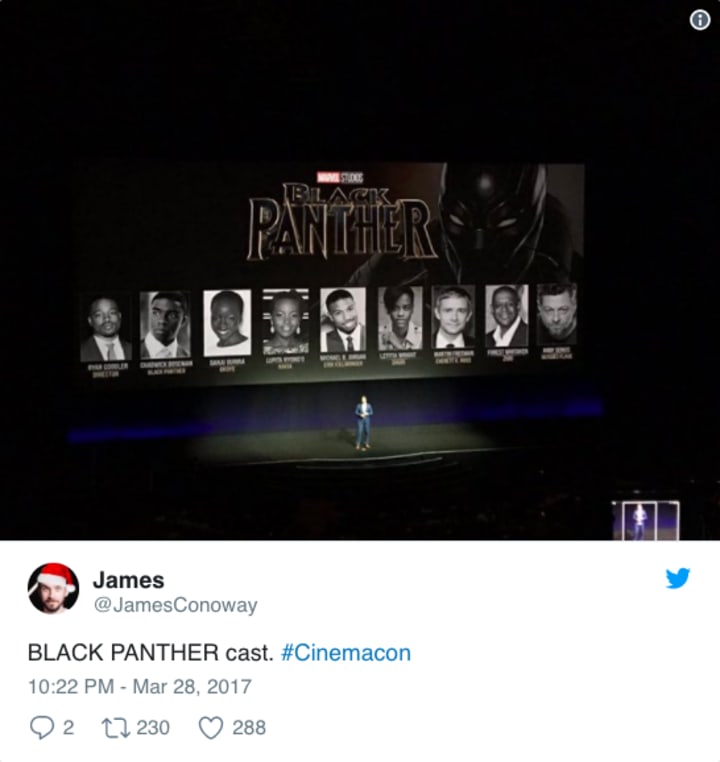Viewport: 720px width, 762px height.
Task: Select the tweet text BLACK PANTHER cast.
Action: point(151,652)
